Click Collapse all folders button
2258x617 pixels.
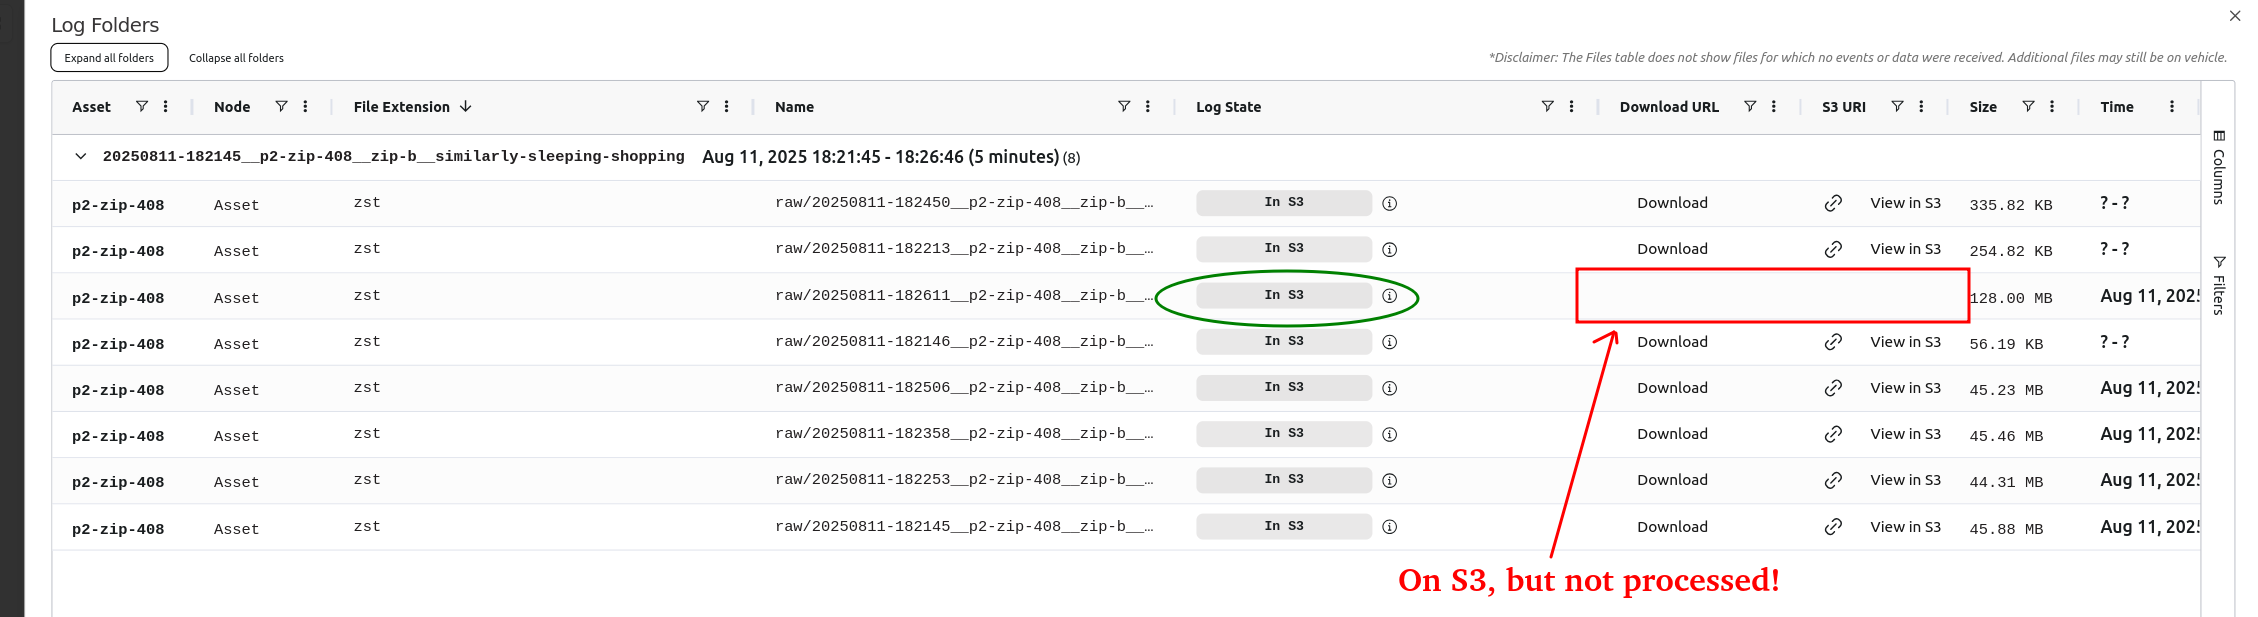coord(236,58)
